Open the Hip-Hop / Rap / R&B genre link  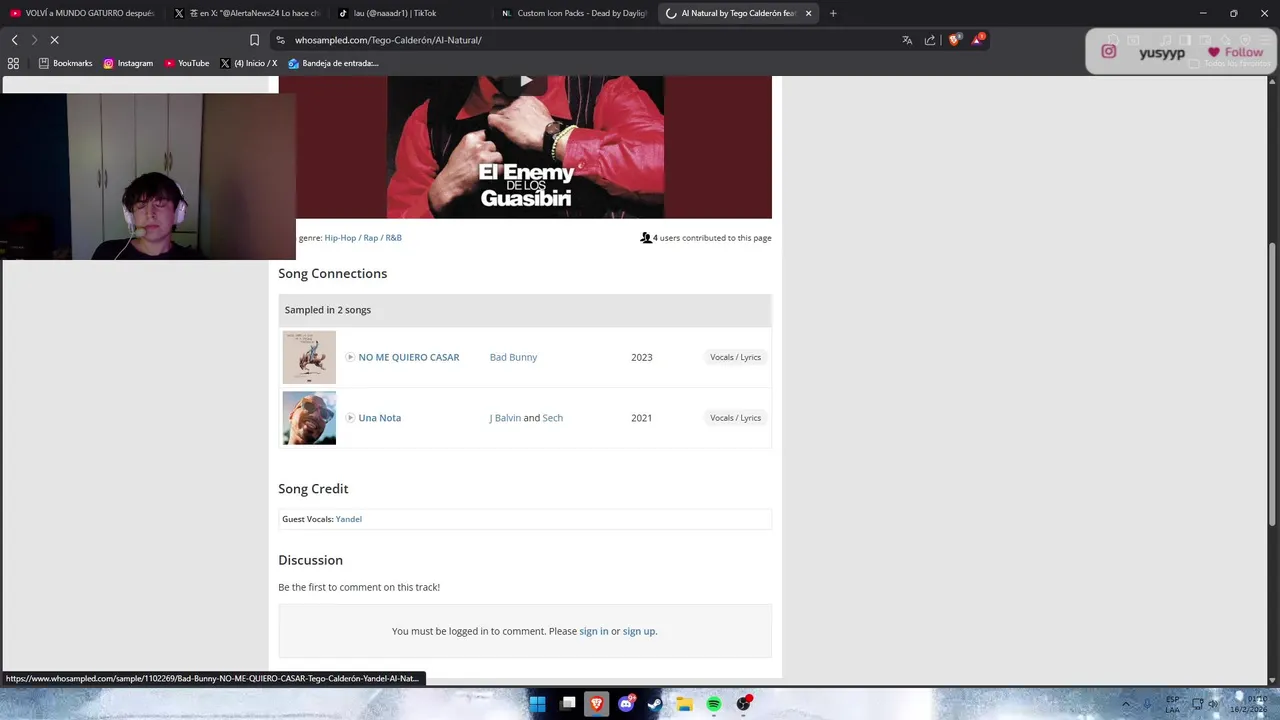point(363,238)
